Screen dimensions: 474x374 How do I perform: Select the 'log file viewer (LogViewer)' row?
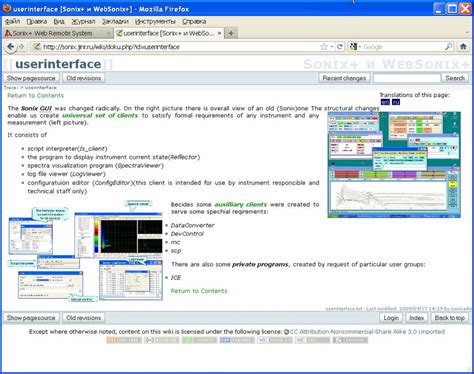click(x=66, y=174)
